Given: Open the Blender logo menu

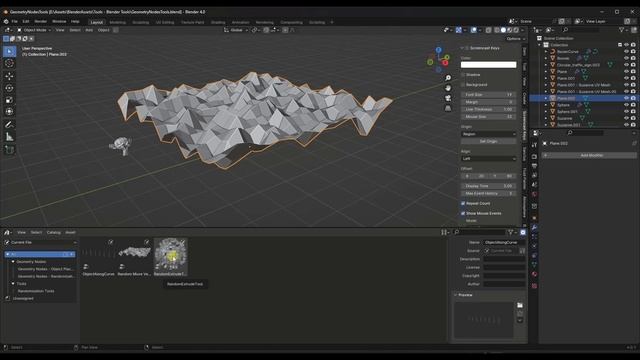Looking at the screenshot, I should tap(6, 22).
